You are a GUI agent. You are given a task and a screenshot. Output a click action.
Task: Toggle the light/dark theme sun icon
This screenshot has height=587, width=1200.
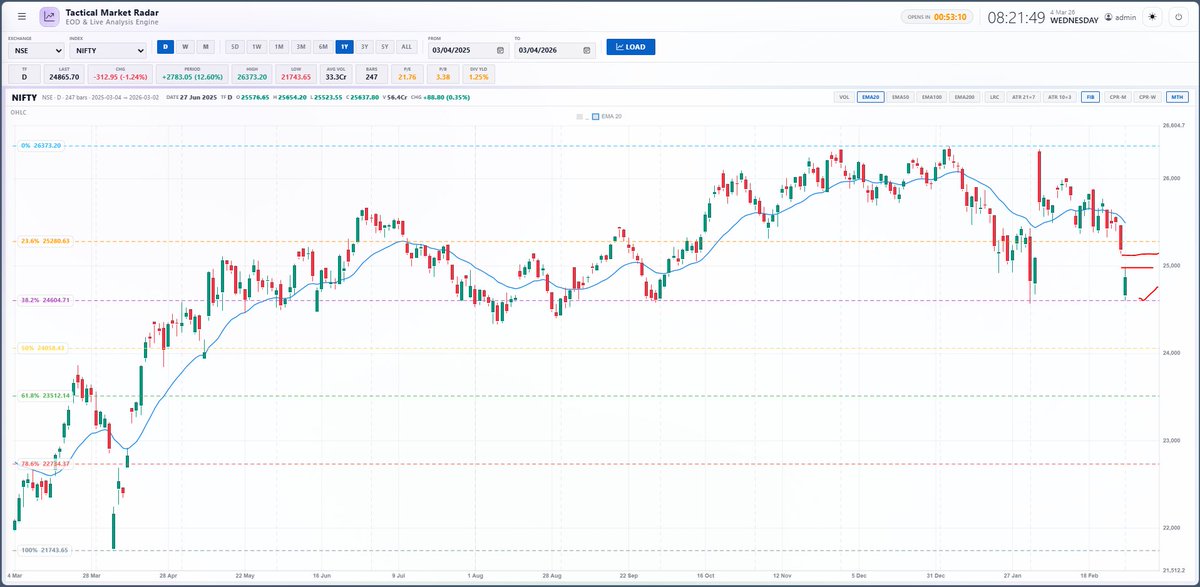[1151, 17]
